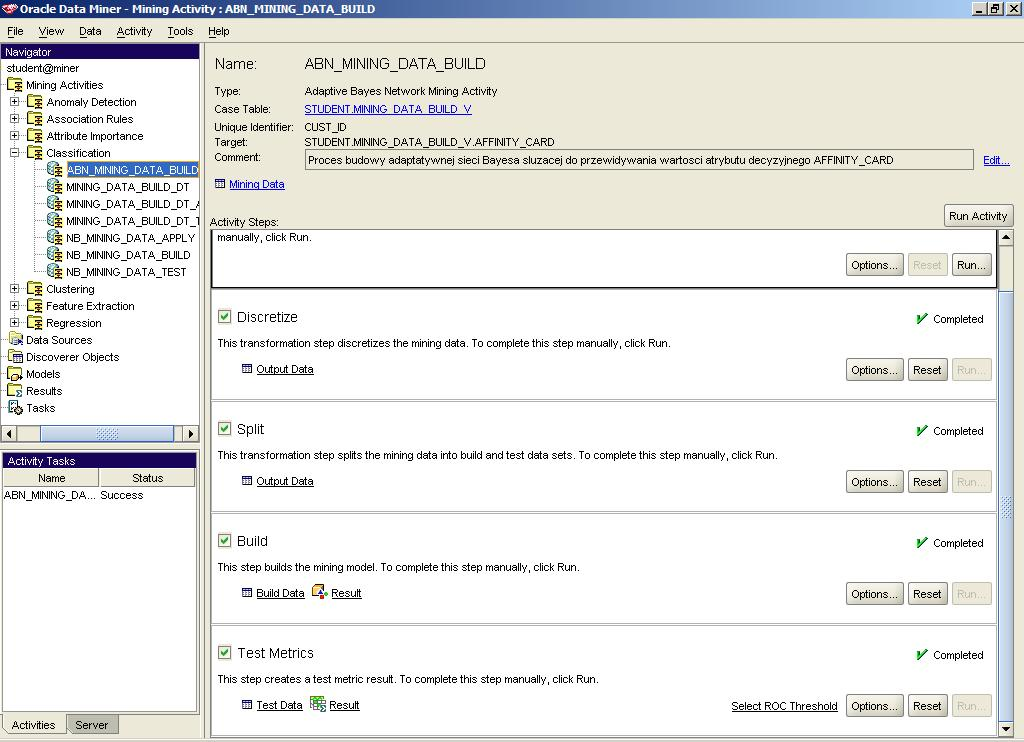Image resolution: width=1024 pixels, height=742 pixels.
Task: Open the Data menu
Action: 90,31
